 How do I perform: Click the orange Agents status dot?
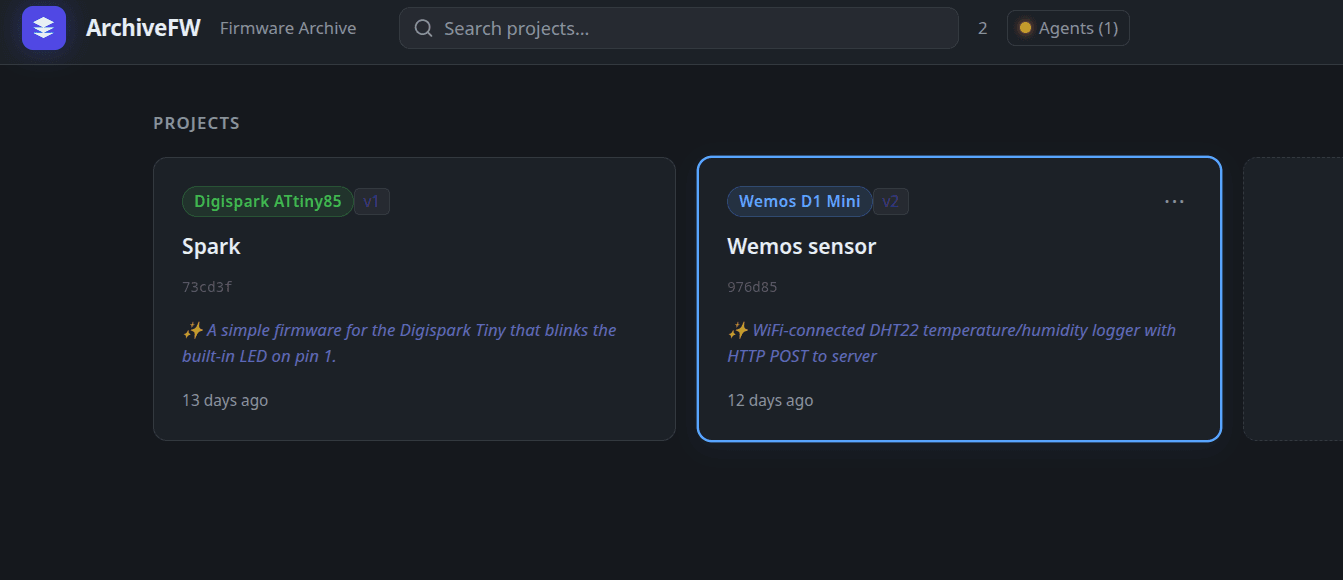point(1025,28)
